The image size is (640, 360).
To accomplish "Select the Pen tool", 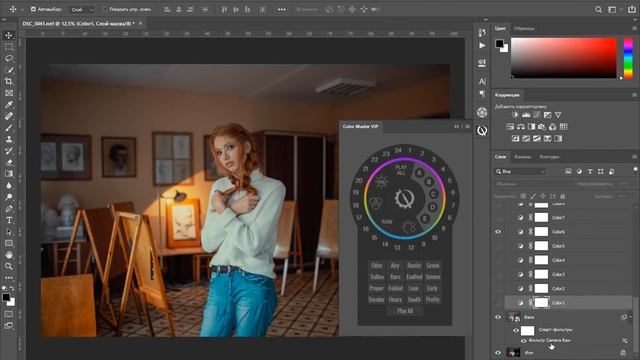I will point(9,209).
